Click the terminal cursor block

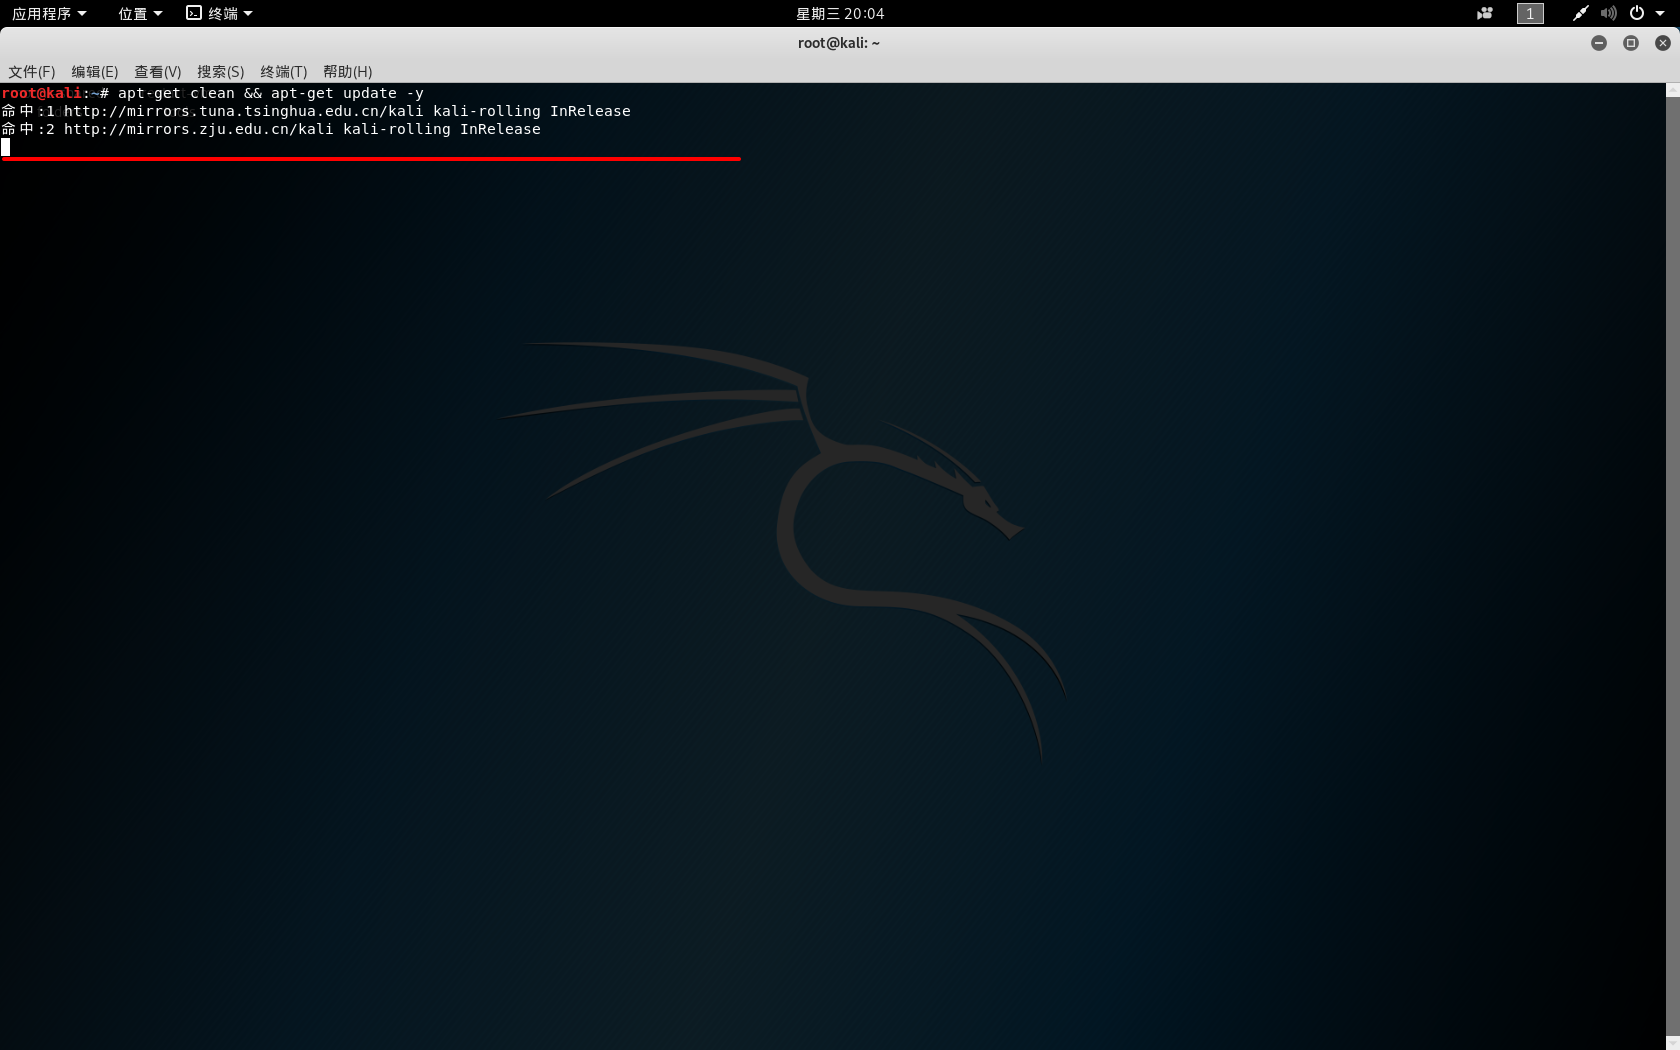point(6,147)
